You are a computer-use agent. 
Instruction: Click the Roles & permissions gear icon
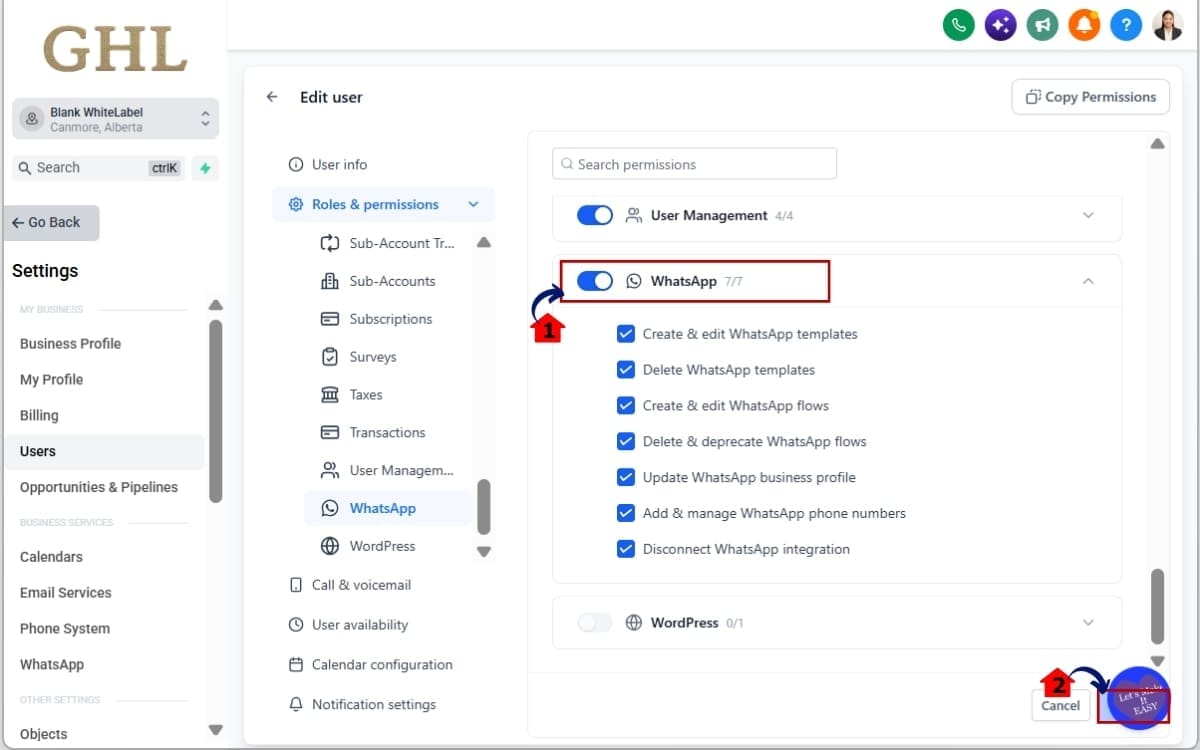coord(296,204)
